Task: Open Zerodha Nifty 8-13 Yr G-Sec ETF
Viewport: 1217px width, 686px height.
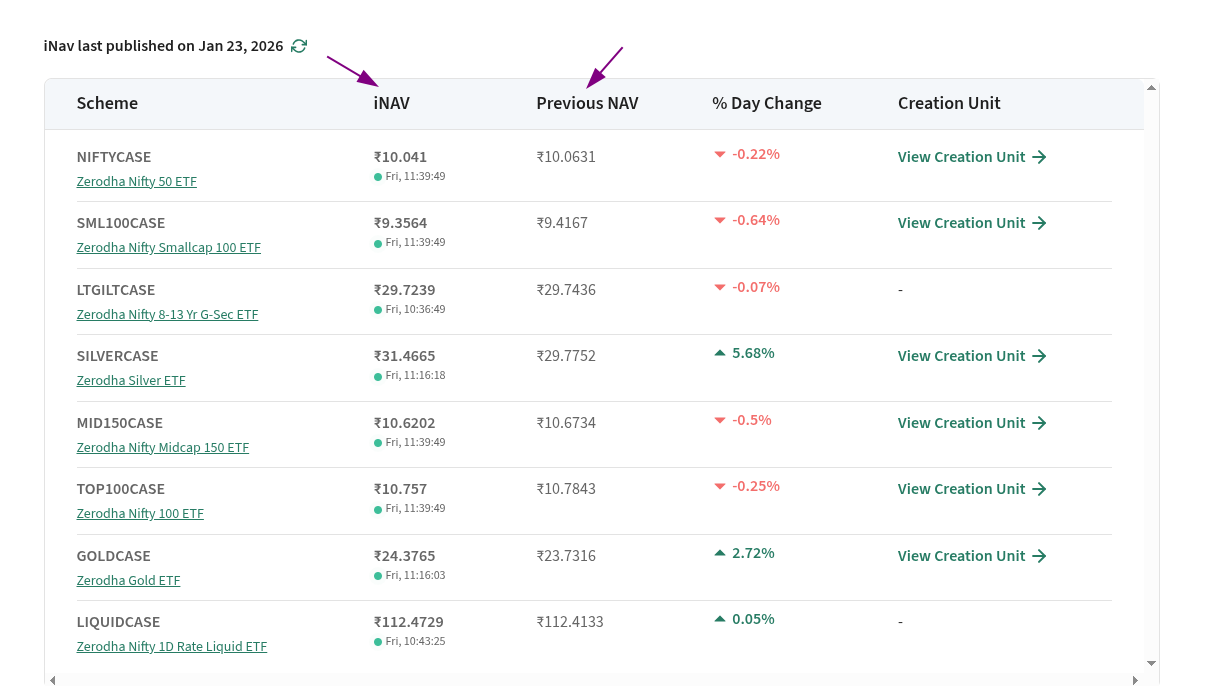Action: point(167,314)
